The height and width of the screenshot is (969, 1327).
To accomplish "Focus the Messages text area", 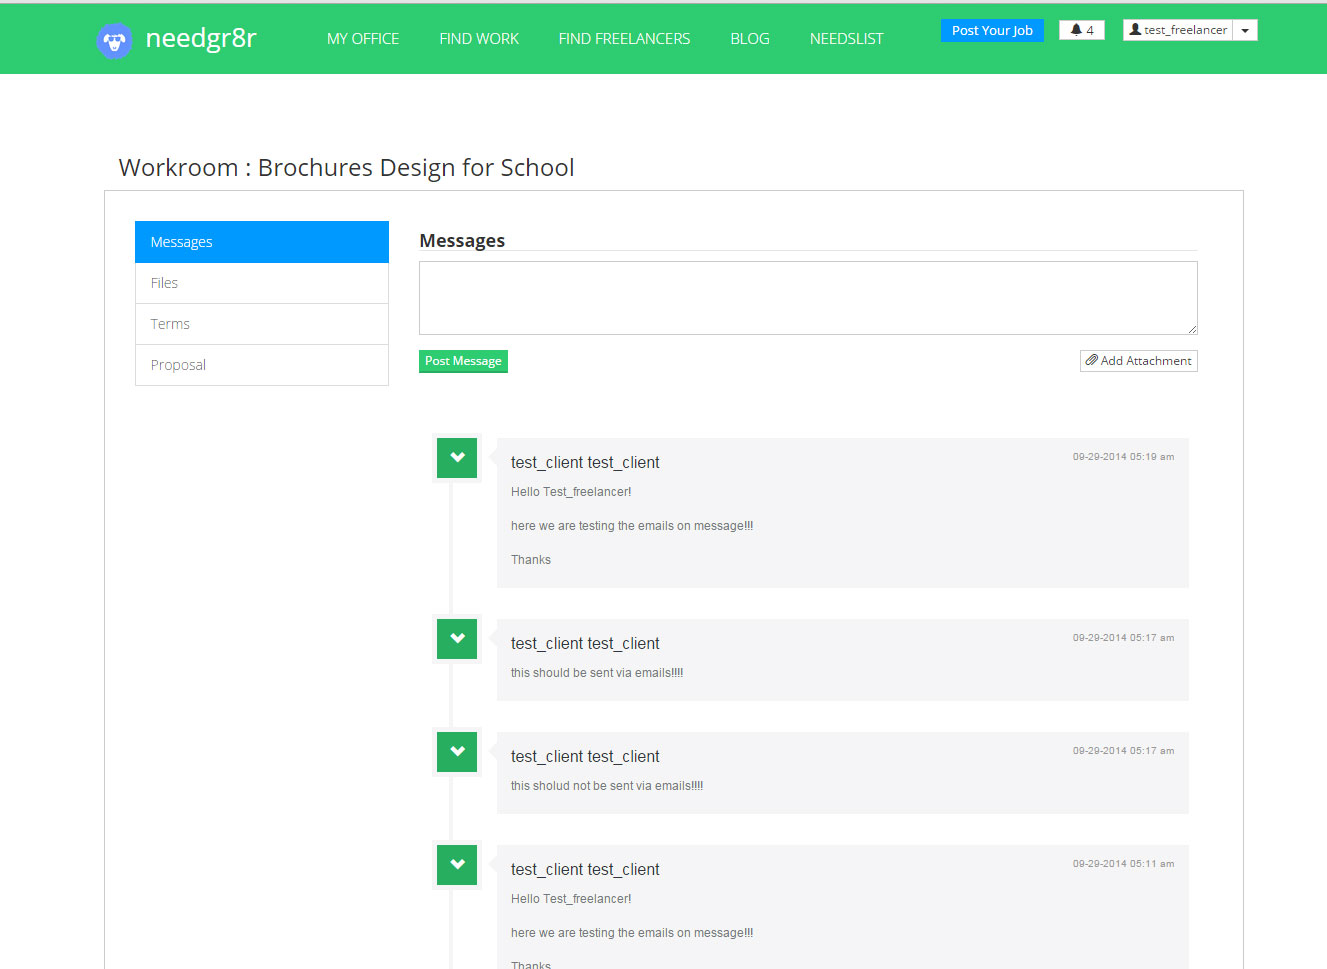I will point(807,298).
